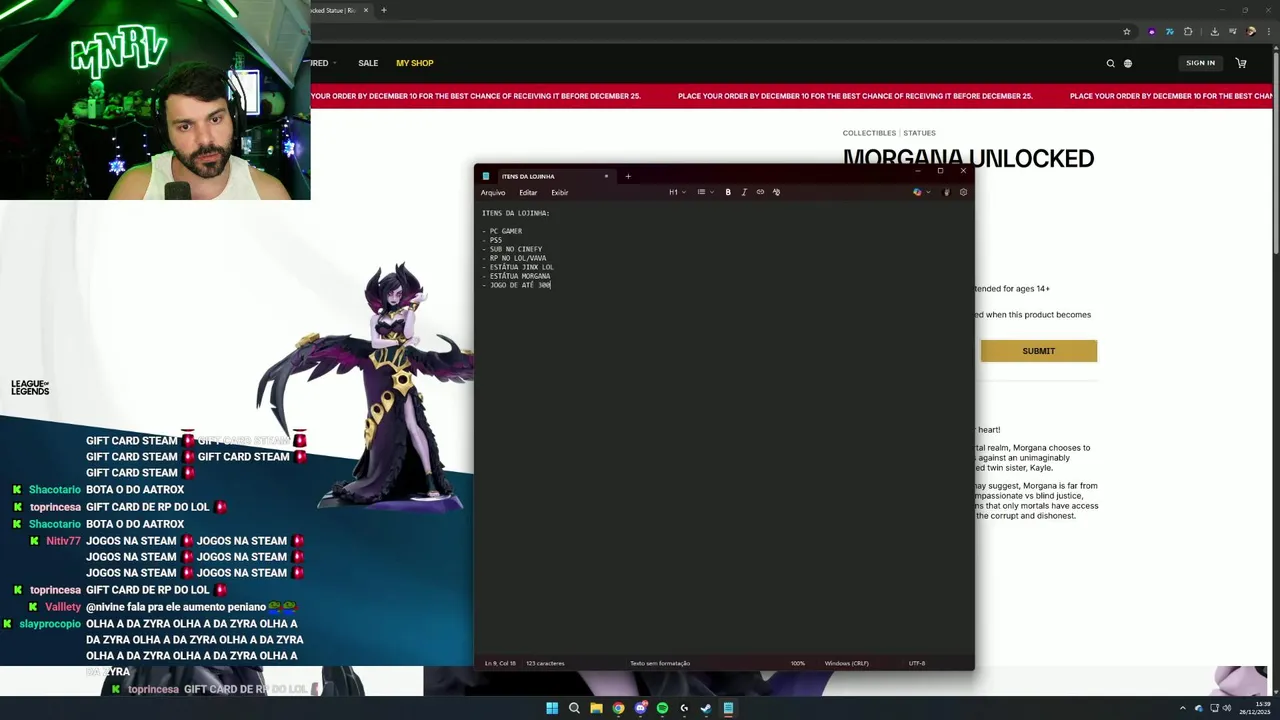Open Chrome downloads icon
This screenshot has width=1280, height=720.
pos(1214,31)
